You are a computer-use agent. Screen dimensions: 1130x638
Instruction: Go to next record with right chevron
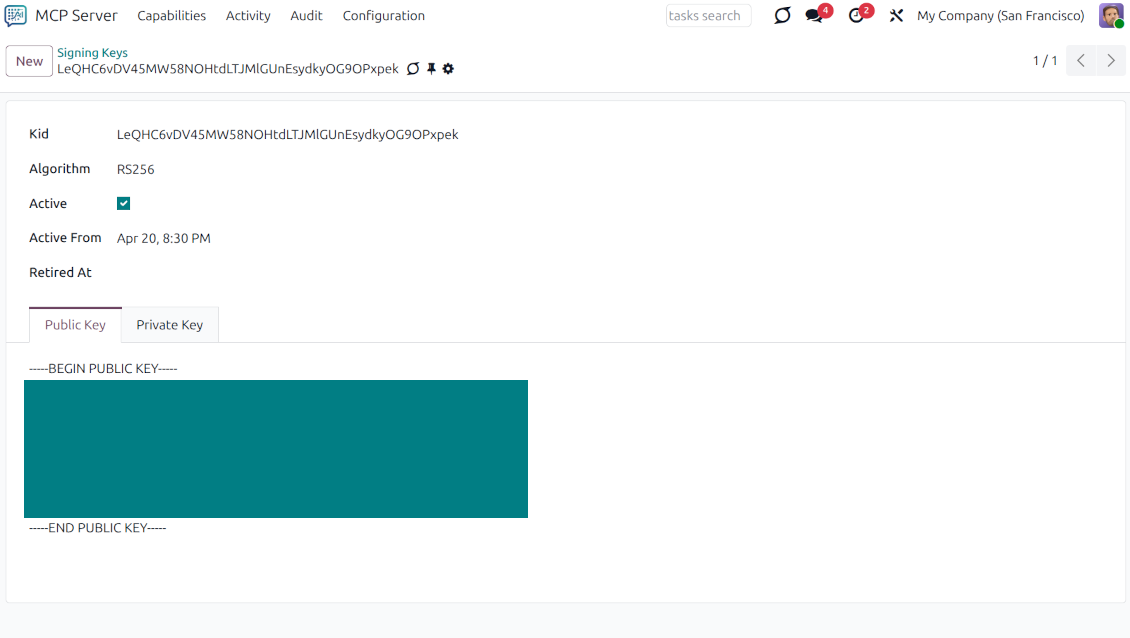(x=1111, y=60)
